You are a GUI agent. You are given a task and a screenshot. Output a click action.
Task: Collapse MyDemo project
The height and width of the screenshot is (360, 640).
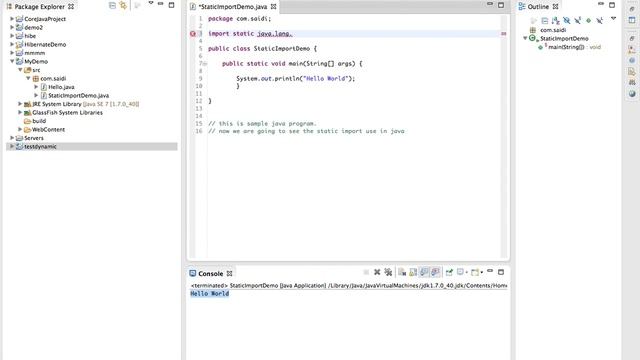(12, 61)
